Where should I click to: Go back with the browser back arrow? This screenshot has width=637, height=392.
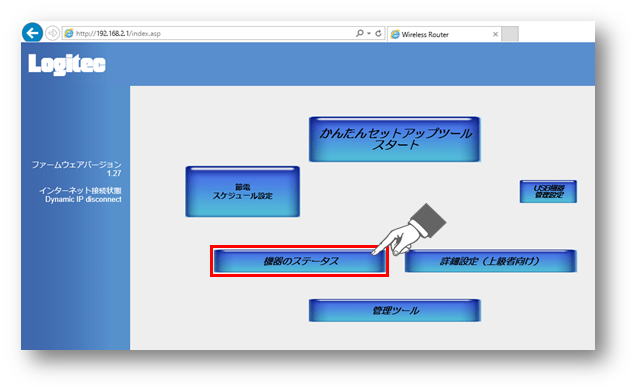pyautogui.click(x=32, y=32)
